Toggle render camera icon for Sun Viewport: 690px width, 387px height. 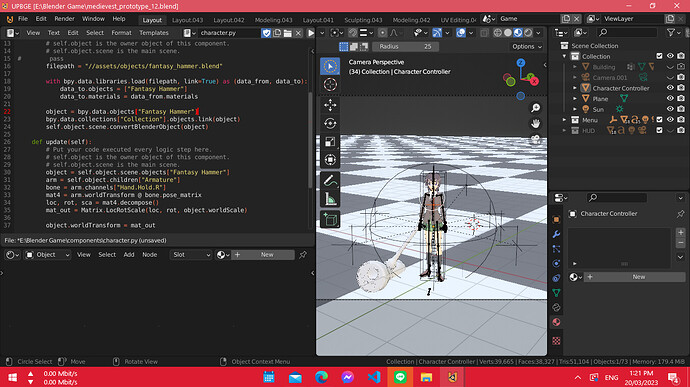681,109
